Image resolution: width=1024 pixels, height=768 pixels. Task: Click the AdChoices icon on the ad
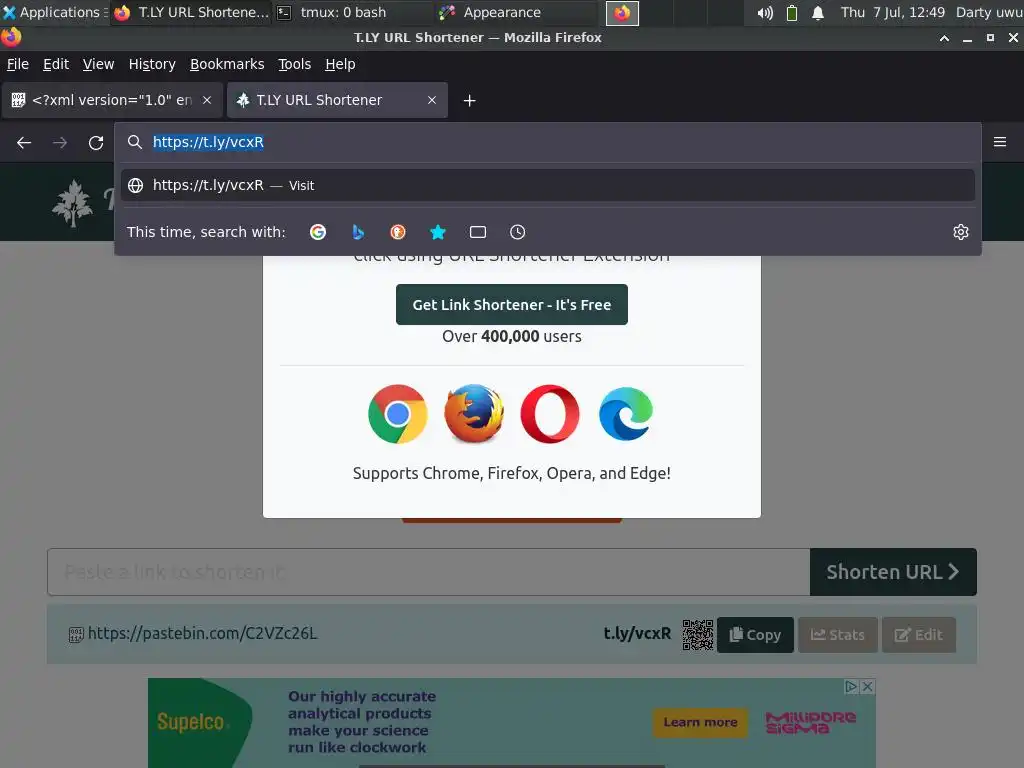click(852, 686)
